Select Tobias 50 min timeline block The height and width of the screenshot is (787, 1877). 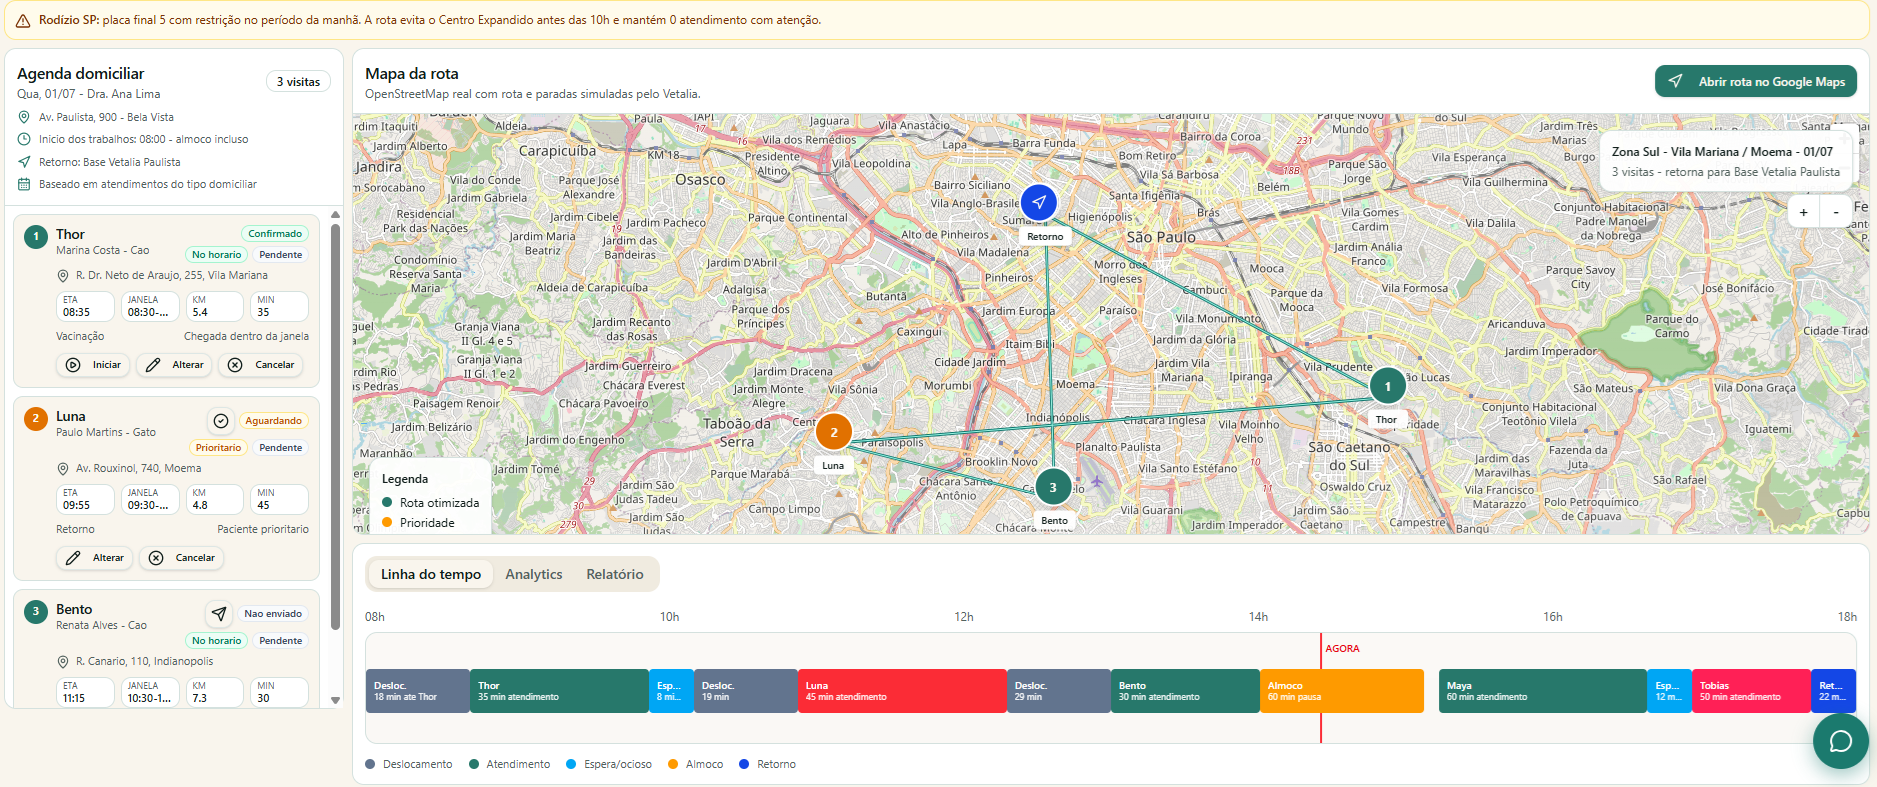(x=1751, y=691)
